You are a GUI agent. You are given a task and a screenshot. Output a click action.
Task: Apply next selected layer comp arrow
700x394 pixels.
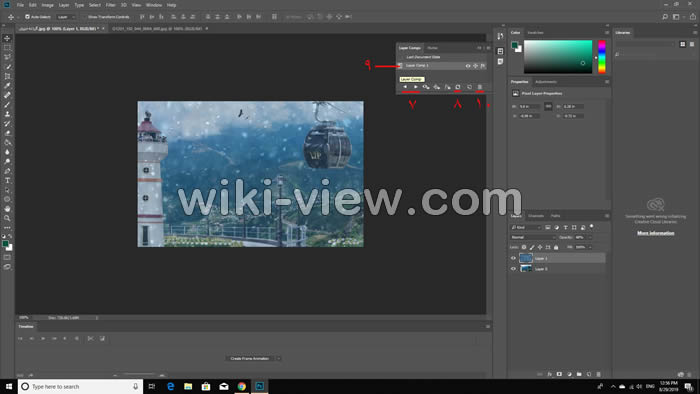(416, 87)
